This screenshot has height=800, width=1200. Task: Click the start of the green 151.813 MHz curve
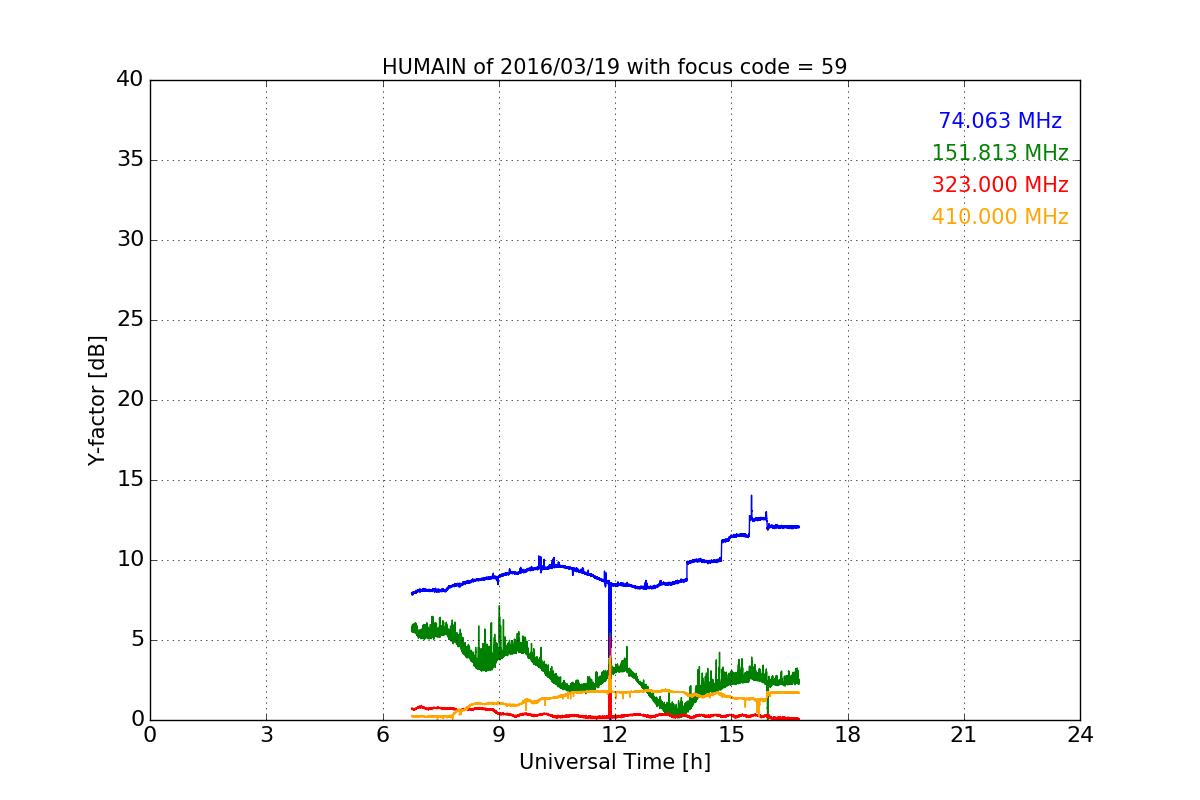412,628
